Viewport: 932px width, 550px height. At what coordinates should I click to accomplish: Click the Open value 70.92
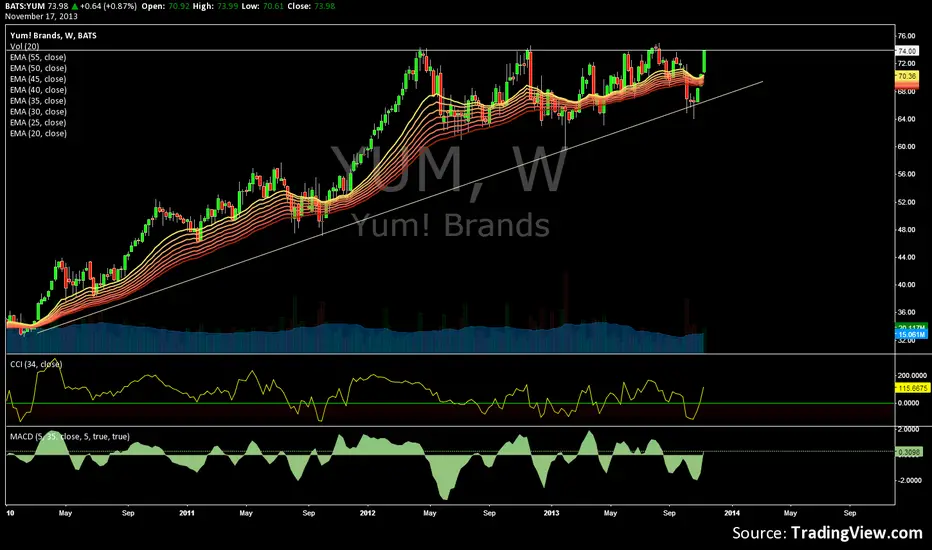click(179, 6)
